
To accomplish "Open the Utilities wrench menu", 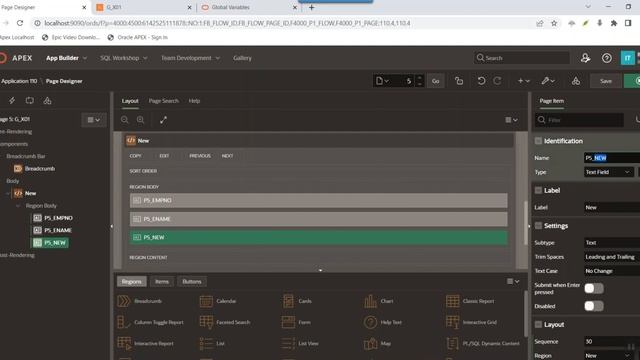I will [x=548, y=81].
